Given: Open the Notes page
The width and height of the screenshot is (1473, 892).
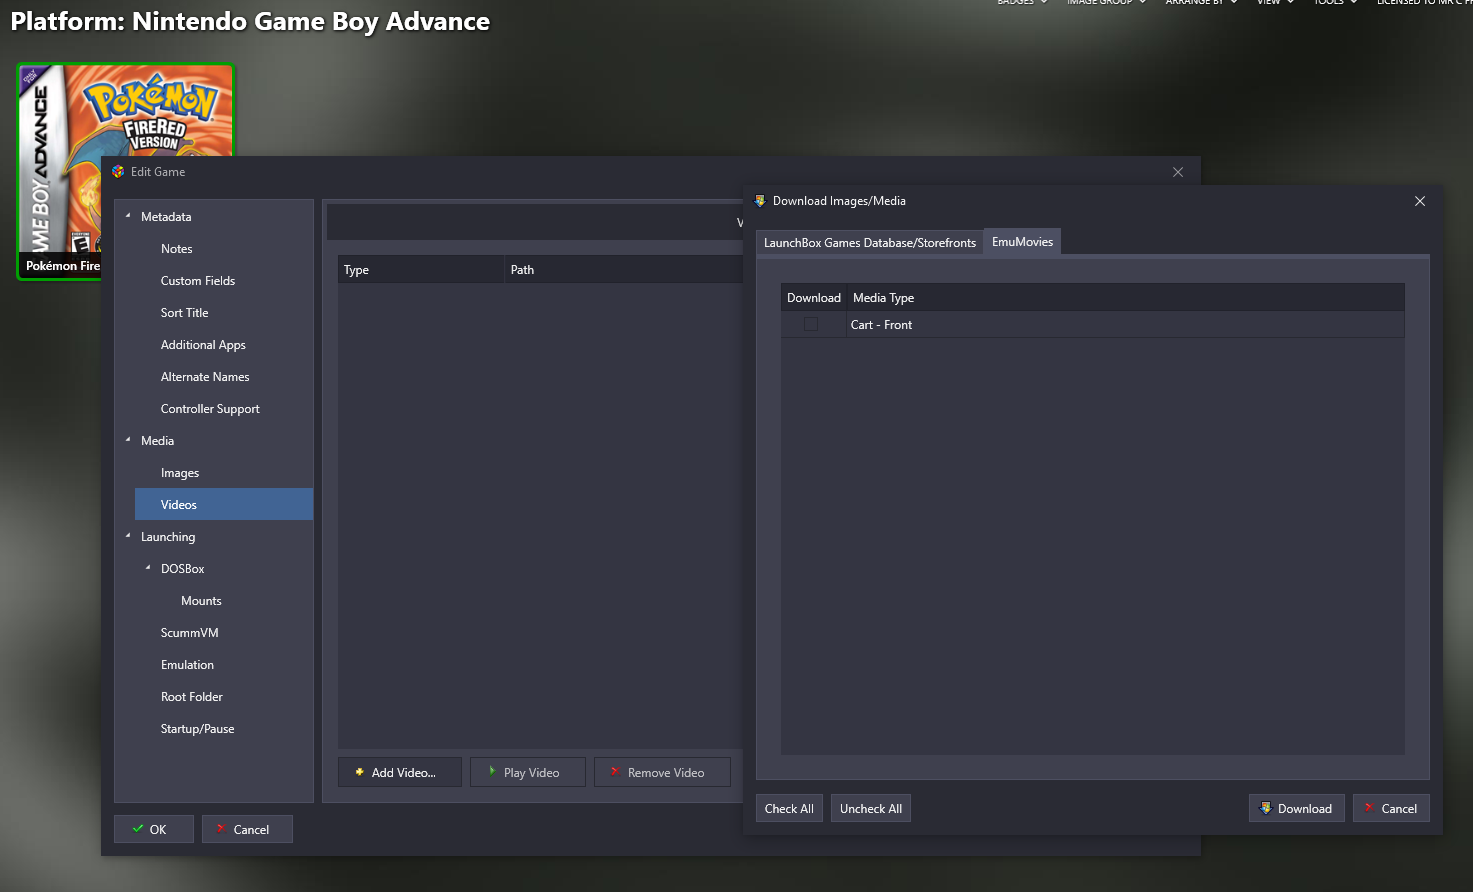Looking at the screenshot, I should [176, 249].
